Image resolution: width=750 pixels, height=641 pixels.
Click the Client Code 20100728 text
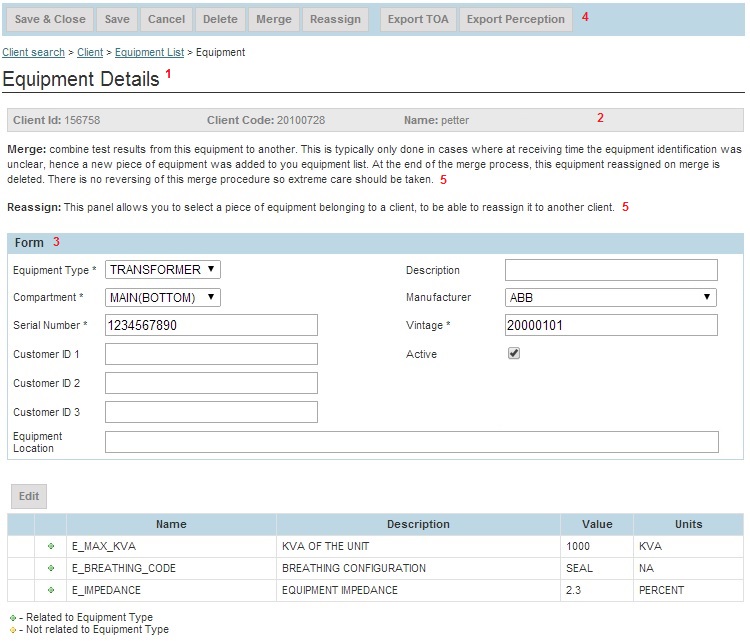[x=266, y=120]
